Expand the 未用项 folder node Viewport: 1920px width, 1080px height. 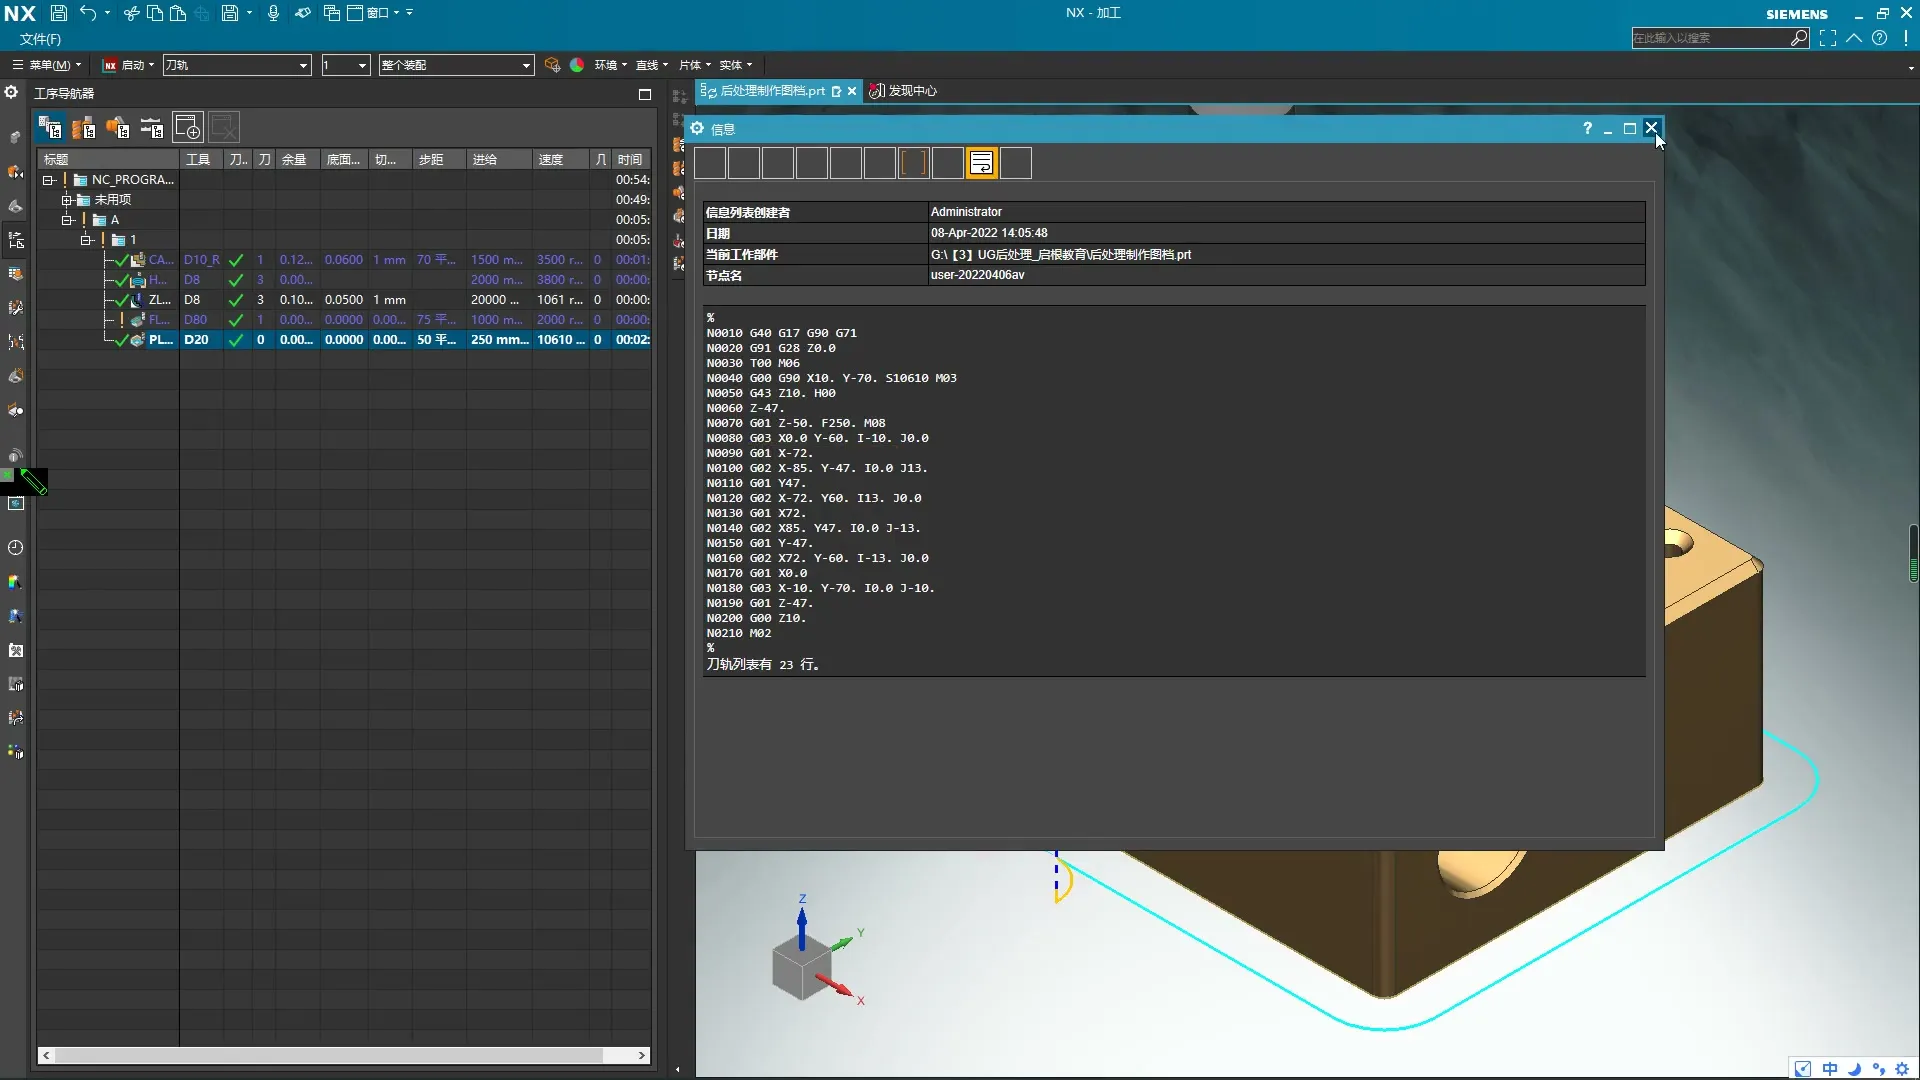(67, 200)
